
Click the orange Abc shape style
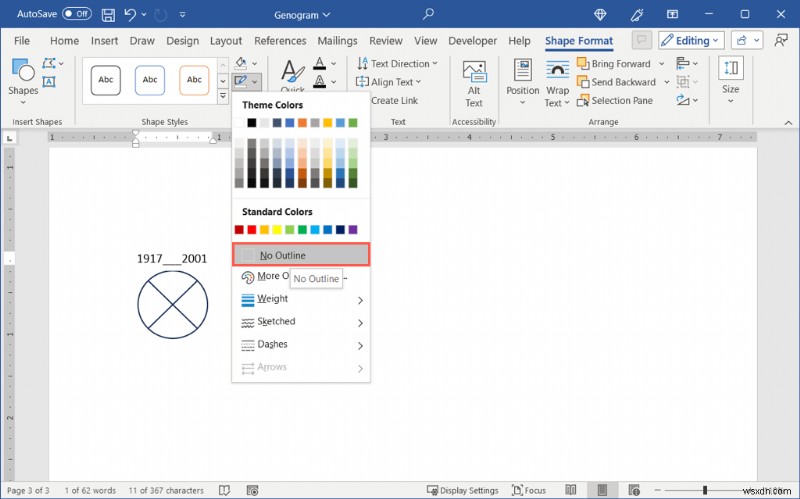[194, 80]
